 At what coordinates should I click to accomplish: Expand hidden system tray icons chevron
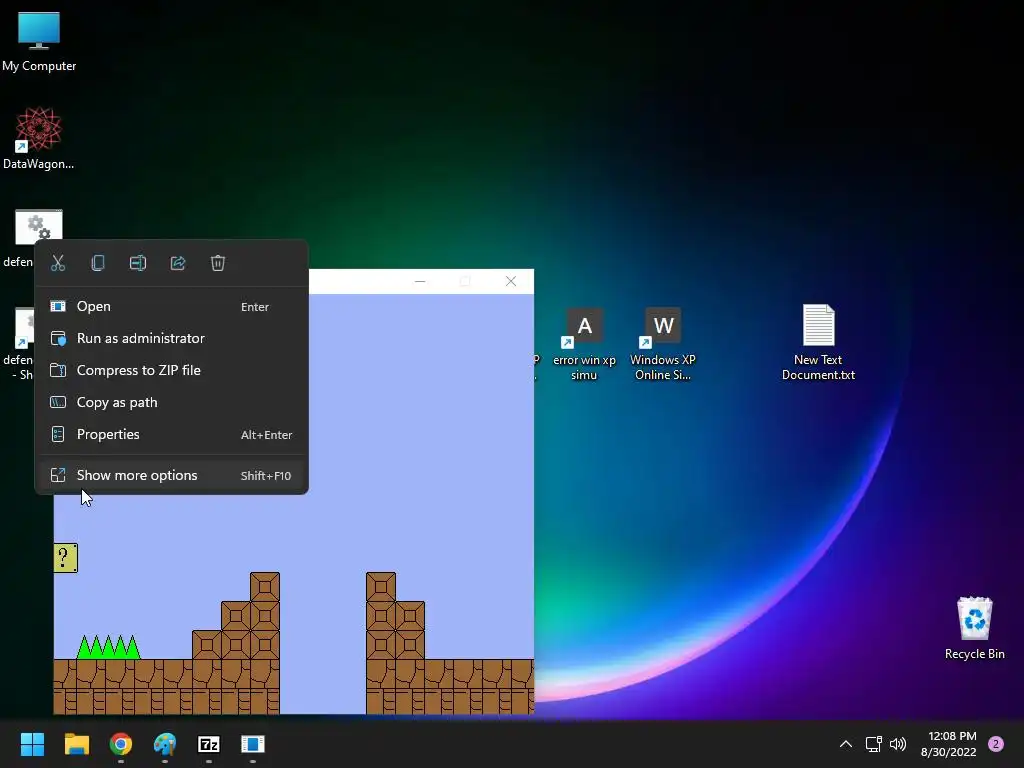(x=846, y=744)
